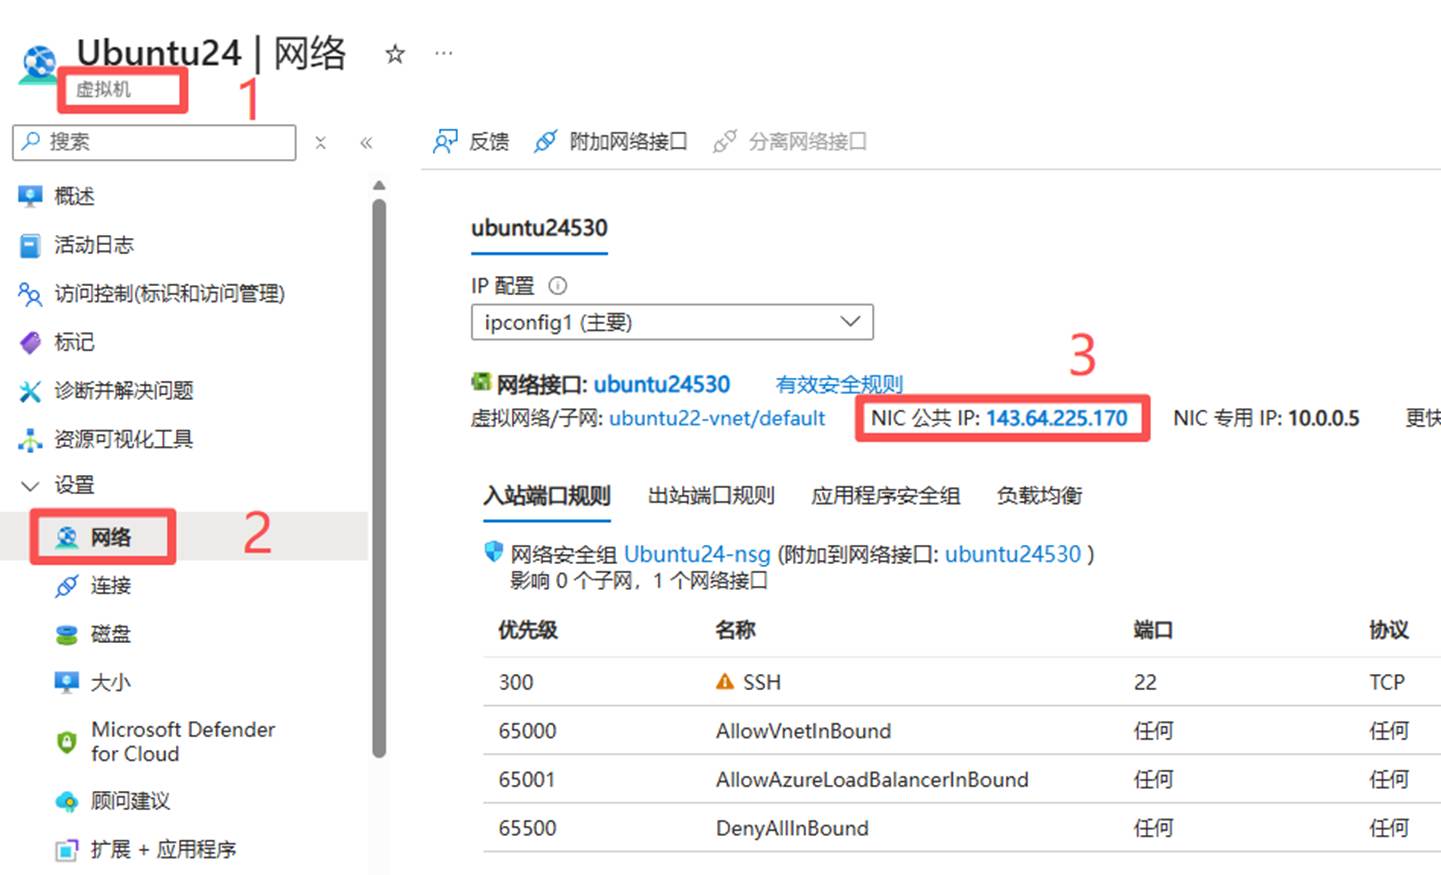Select the 负载均衡 tab
1441x875 pixels.
(x=1039, y=496)
